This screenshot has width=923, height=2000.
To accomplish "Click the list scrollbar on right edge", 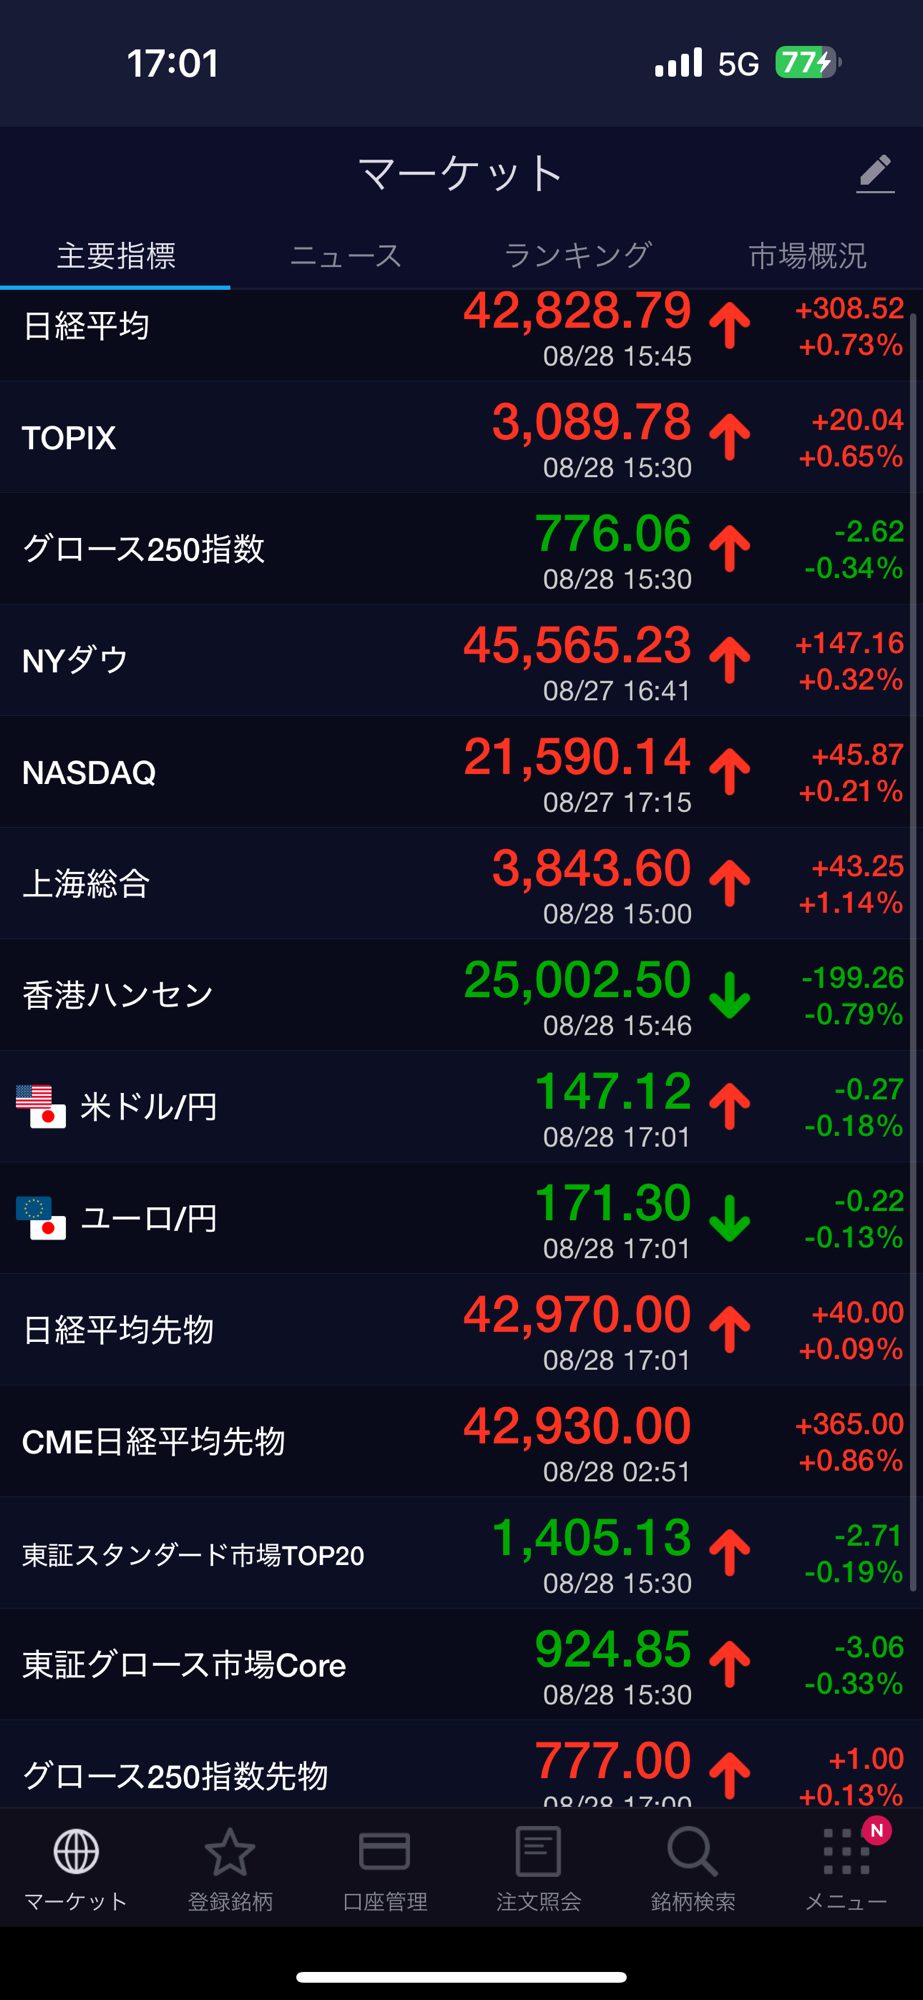I will (913, 800).
